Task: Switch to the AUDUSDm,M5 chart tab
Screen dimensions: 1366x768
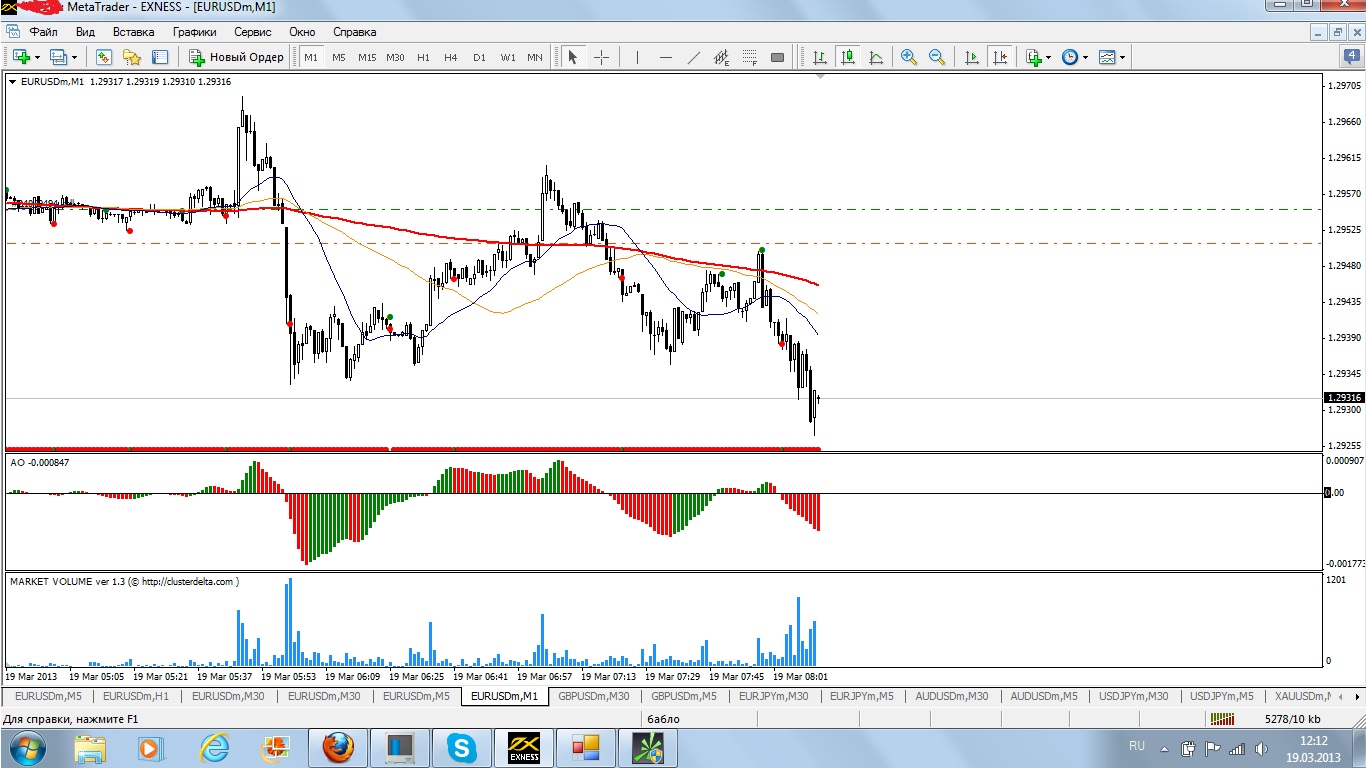Action: point(1044,696)
